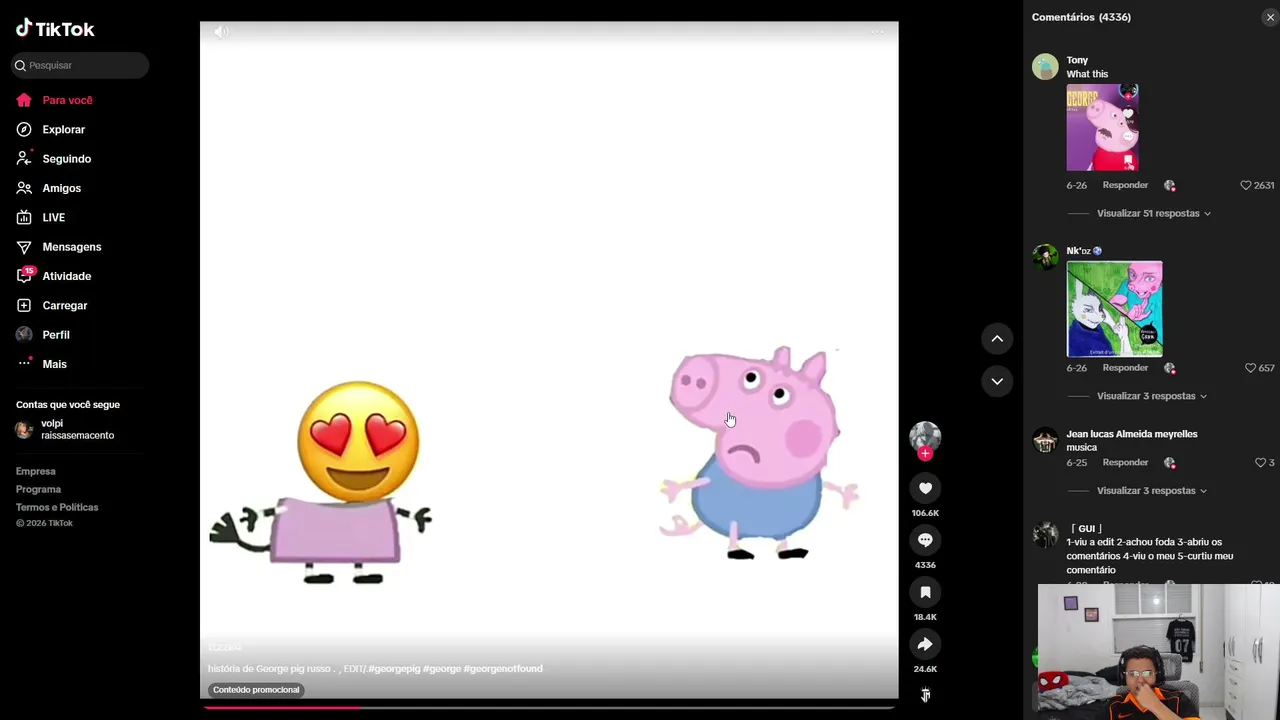The image size is (1280, 720).
Task: Bookmark the video showing 18.4K saves
Action: click(x=925, y=592)
